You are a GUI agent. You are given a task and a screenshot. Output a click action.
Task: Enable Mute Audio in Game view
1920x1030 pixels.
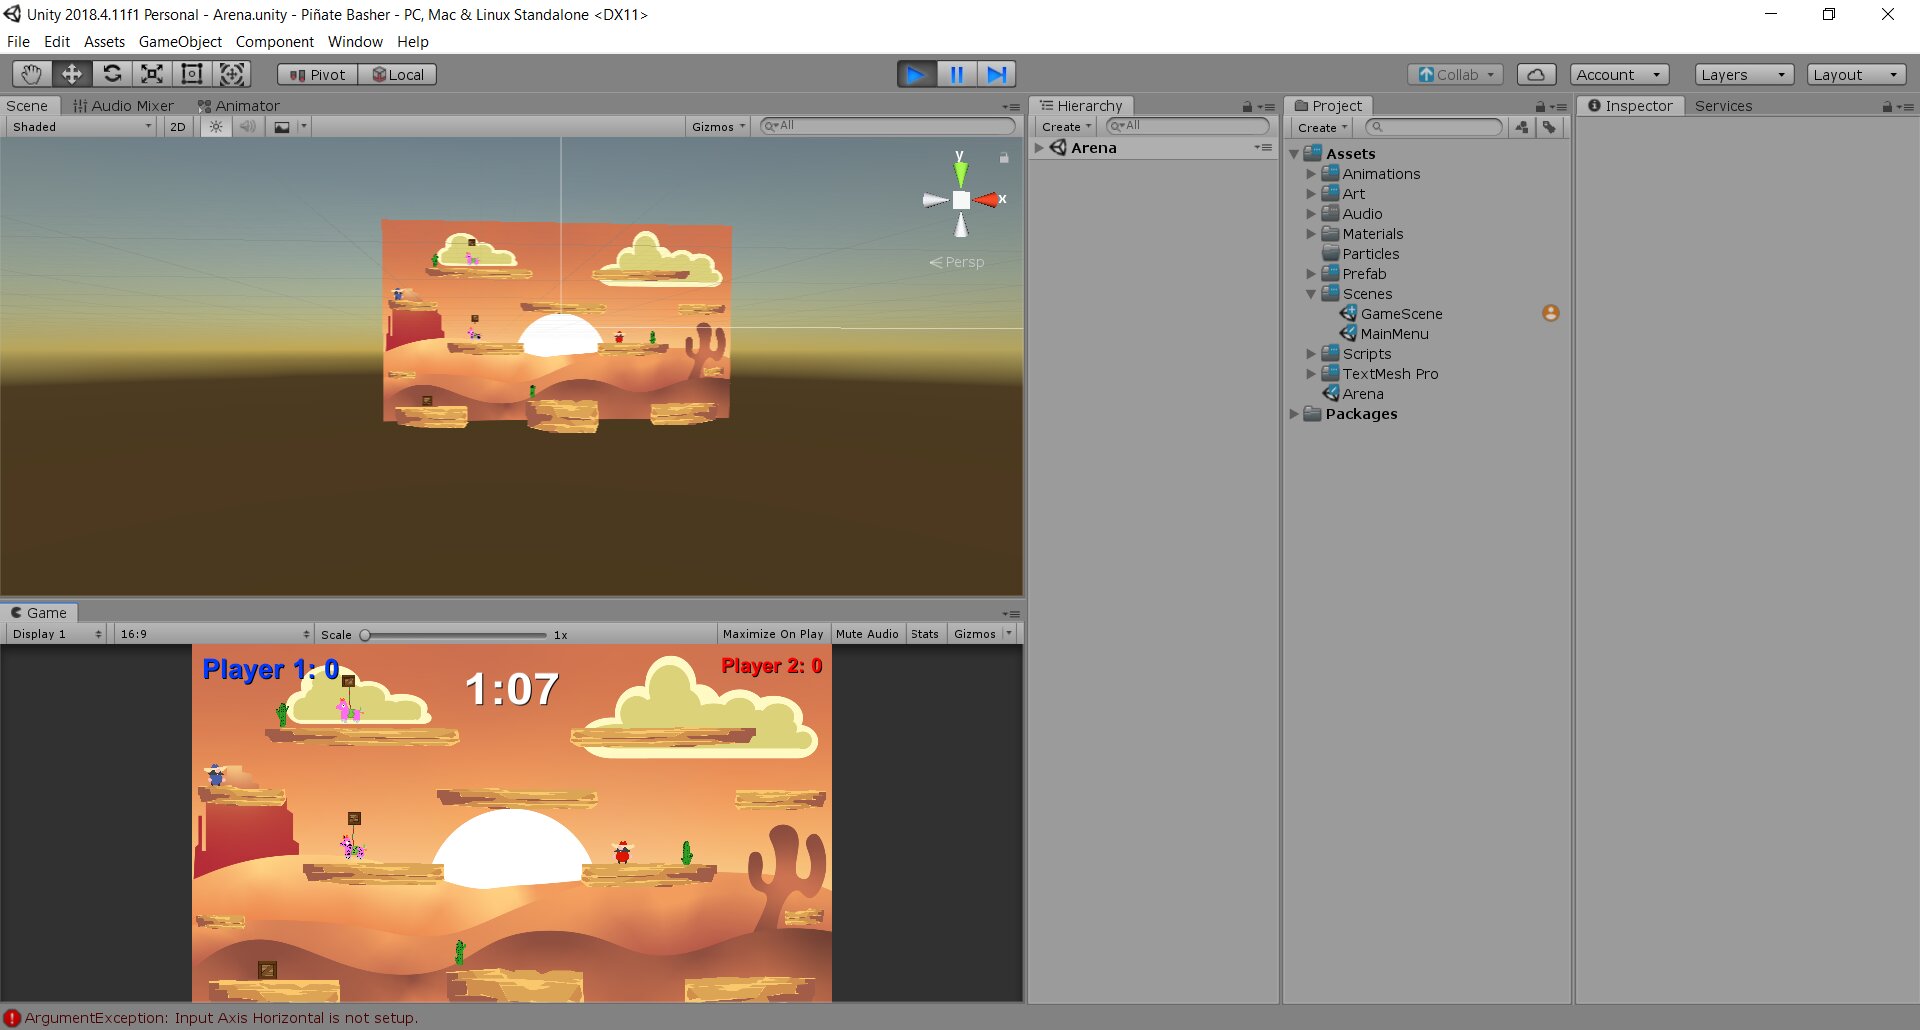[x=867, y=634]
